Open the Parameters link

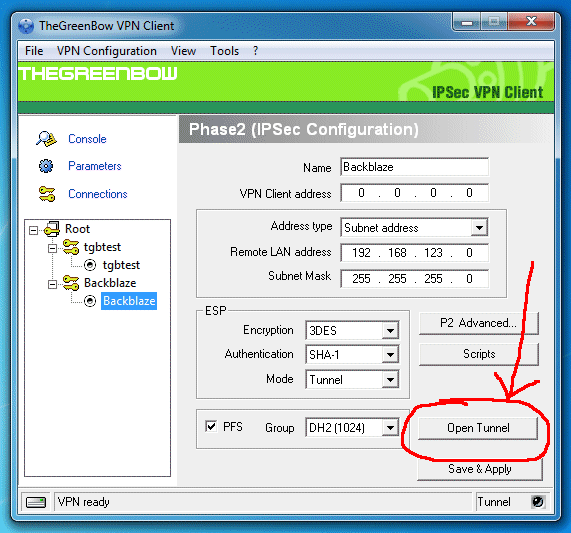click(x=95, y=166)
